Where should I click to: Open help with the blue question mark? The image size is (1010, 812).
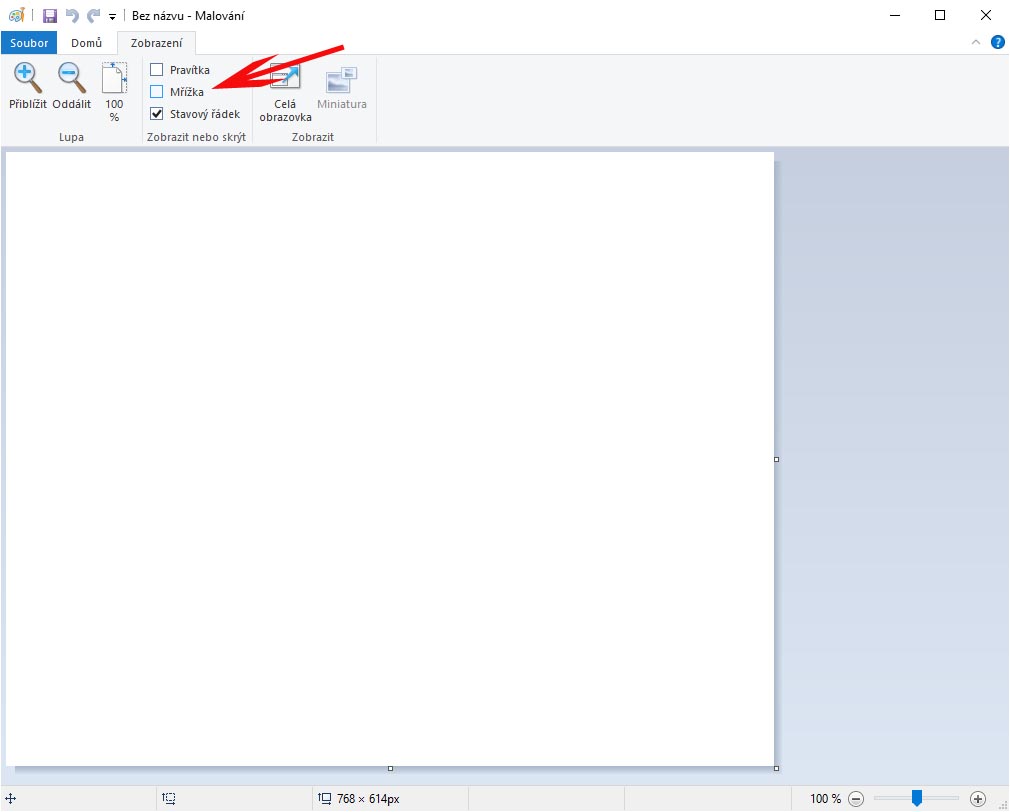pyautogui.click(x=997, y=42)
